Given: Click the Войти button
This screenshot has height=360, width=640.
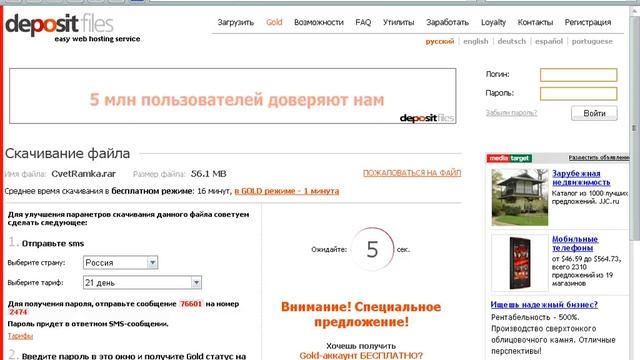Looking at the screenshot, I should tap(594, 113).
